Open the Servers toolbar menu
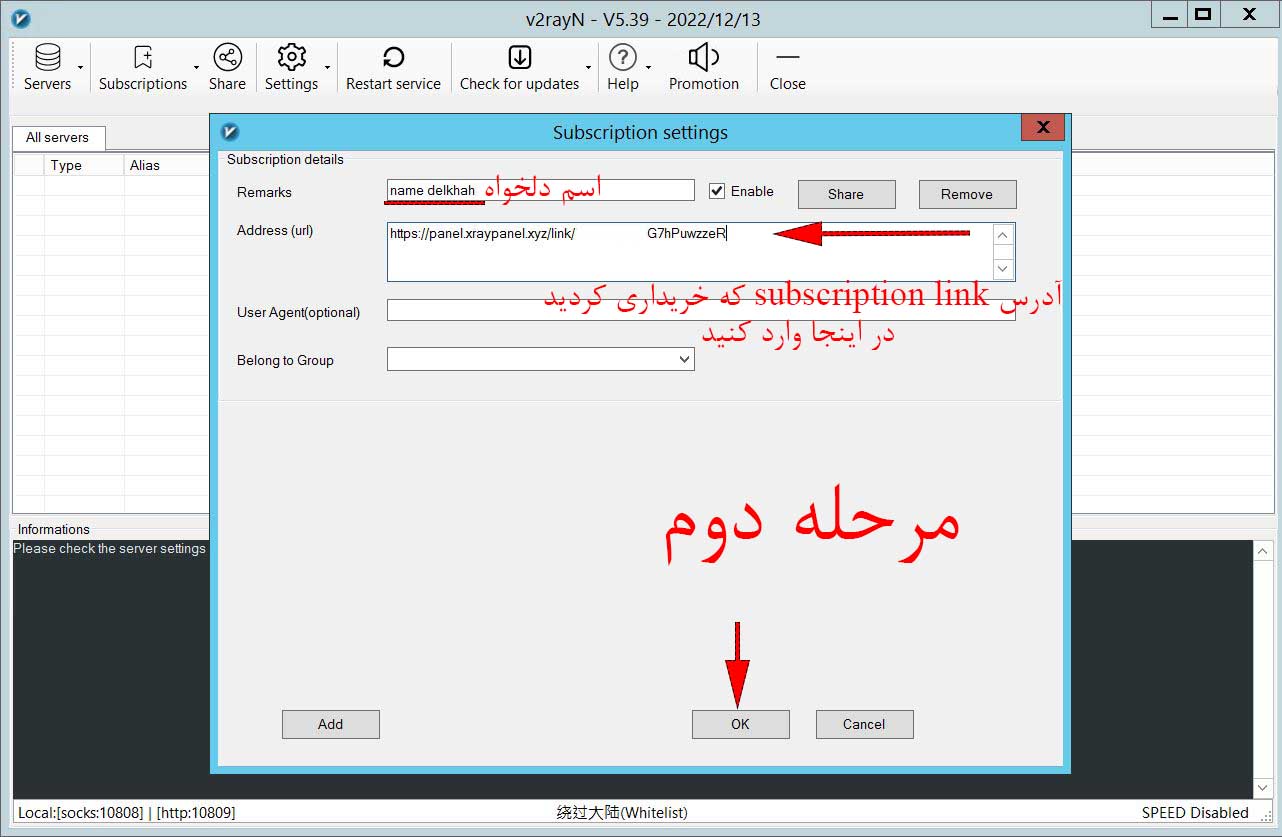 [47, 68]
